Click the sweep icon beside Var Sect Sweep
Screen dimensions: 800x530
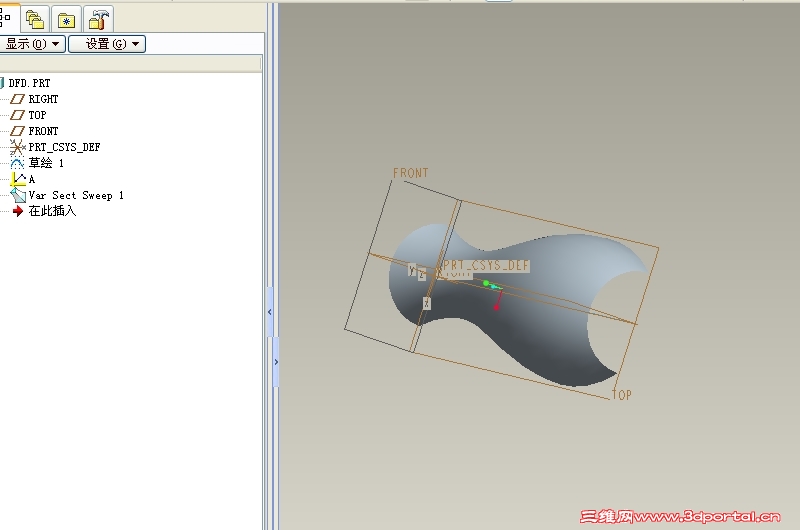pos(18,195)
